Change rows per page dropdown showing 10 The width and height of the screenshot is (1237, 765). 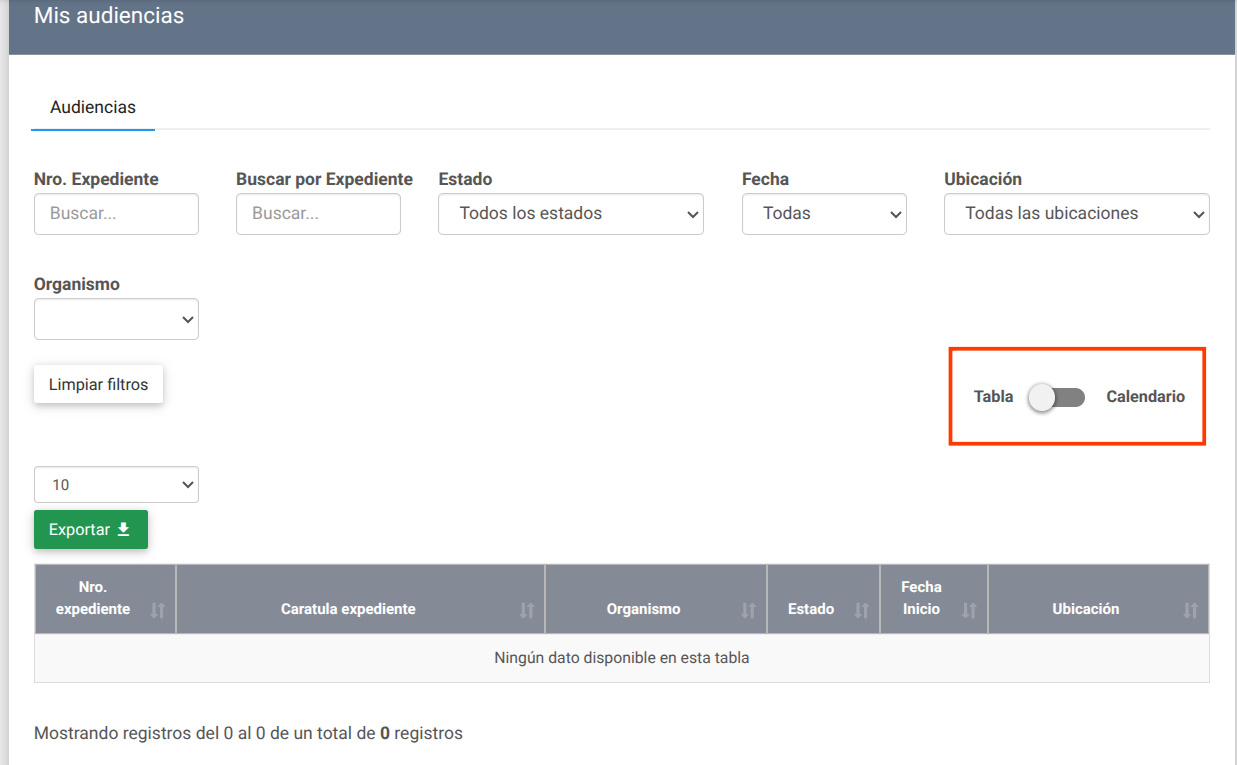pos(116,485)
